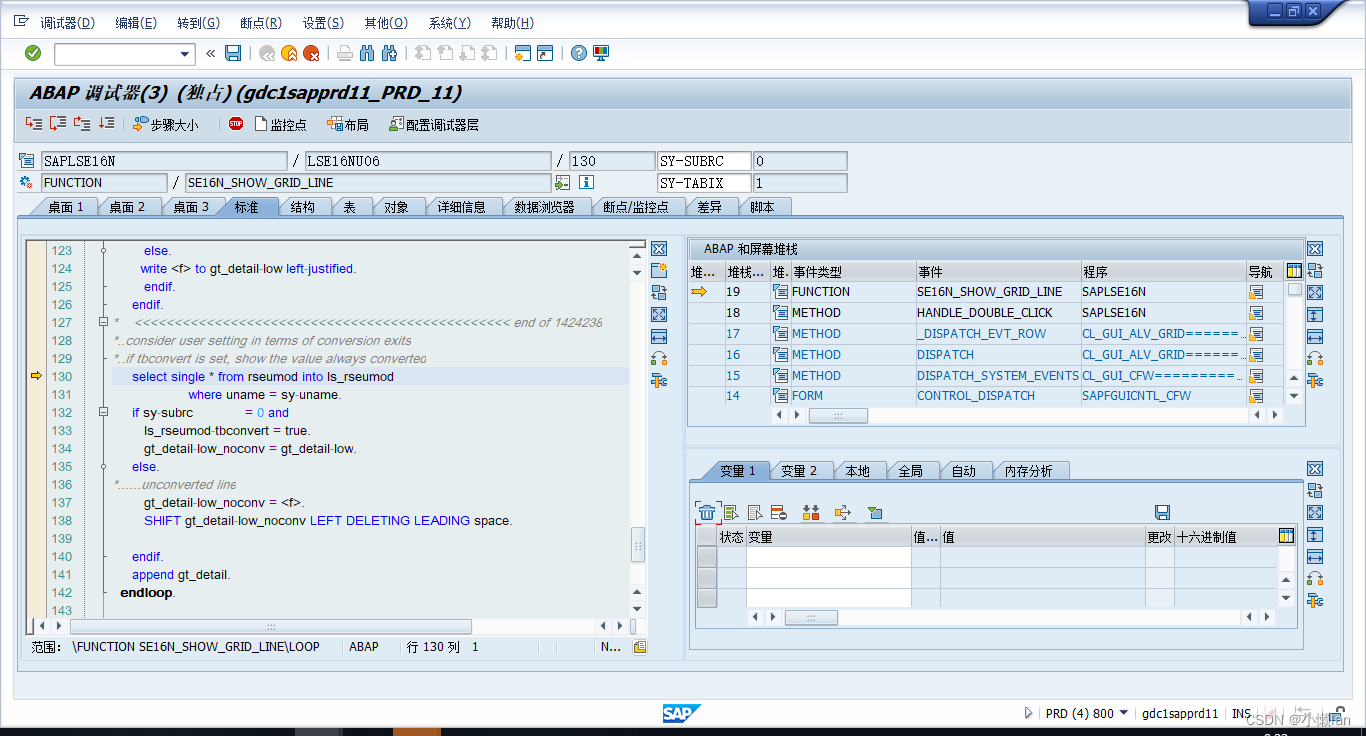The image size is (1366, 736).
Task: Switch to the 桌面 1 tab
Action: (66, 207)
